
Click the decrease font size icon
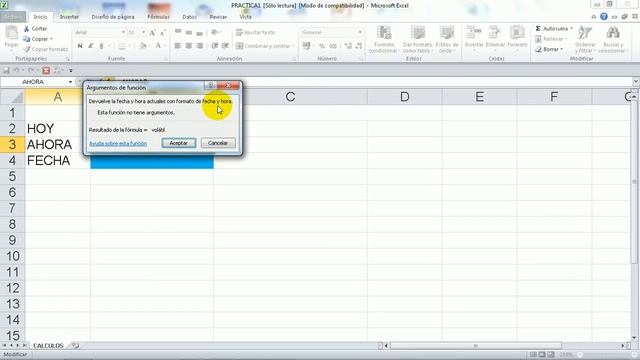162,32
